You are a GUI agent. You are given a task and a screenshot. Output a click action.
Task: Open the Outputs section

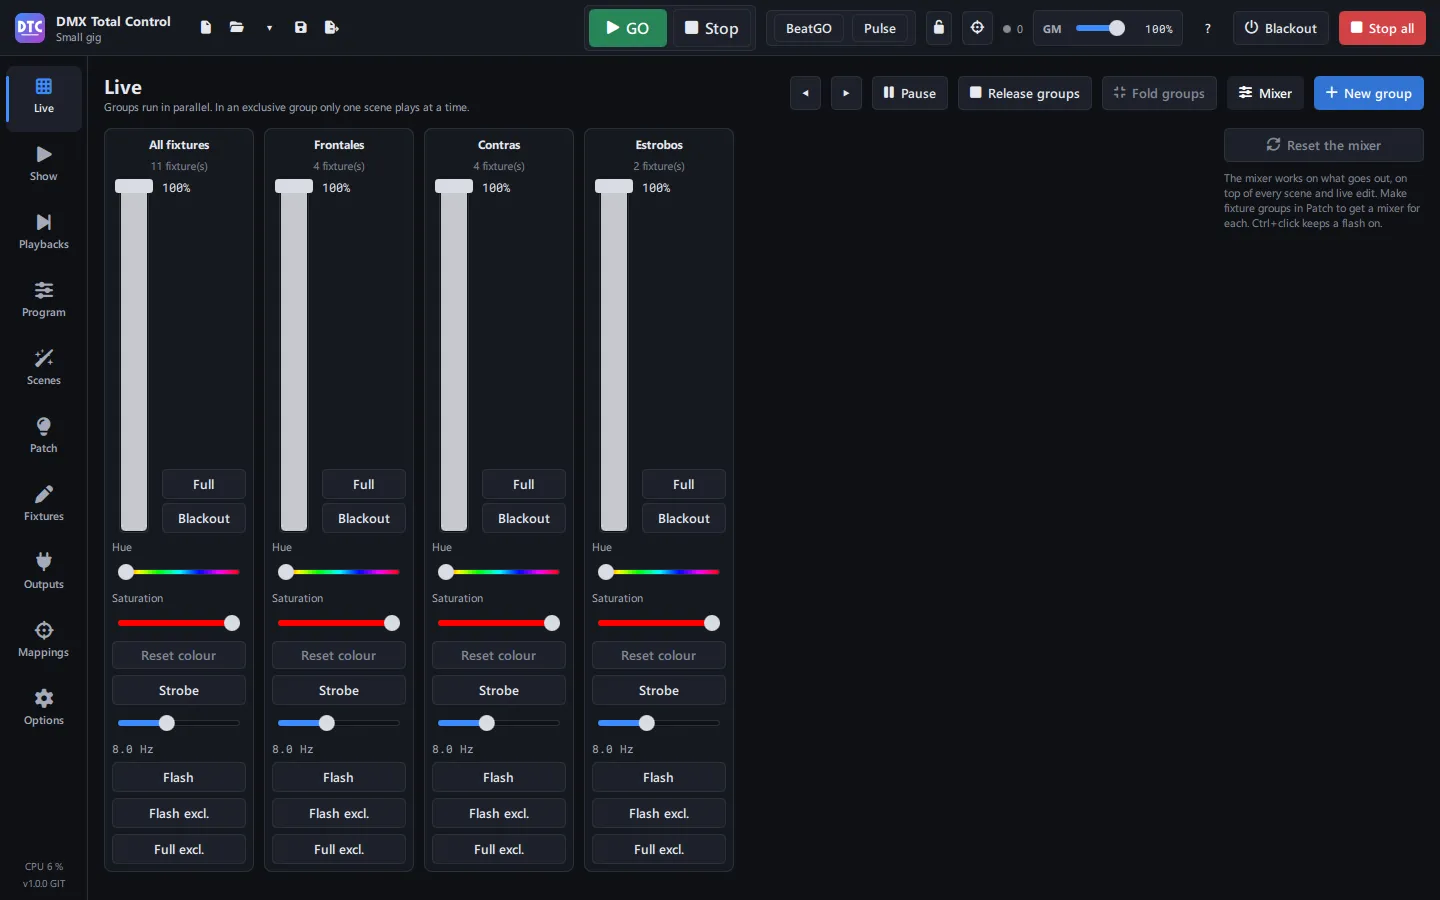tap(44, 573)
